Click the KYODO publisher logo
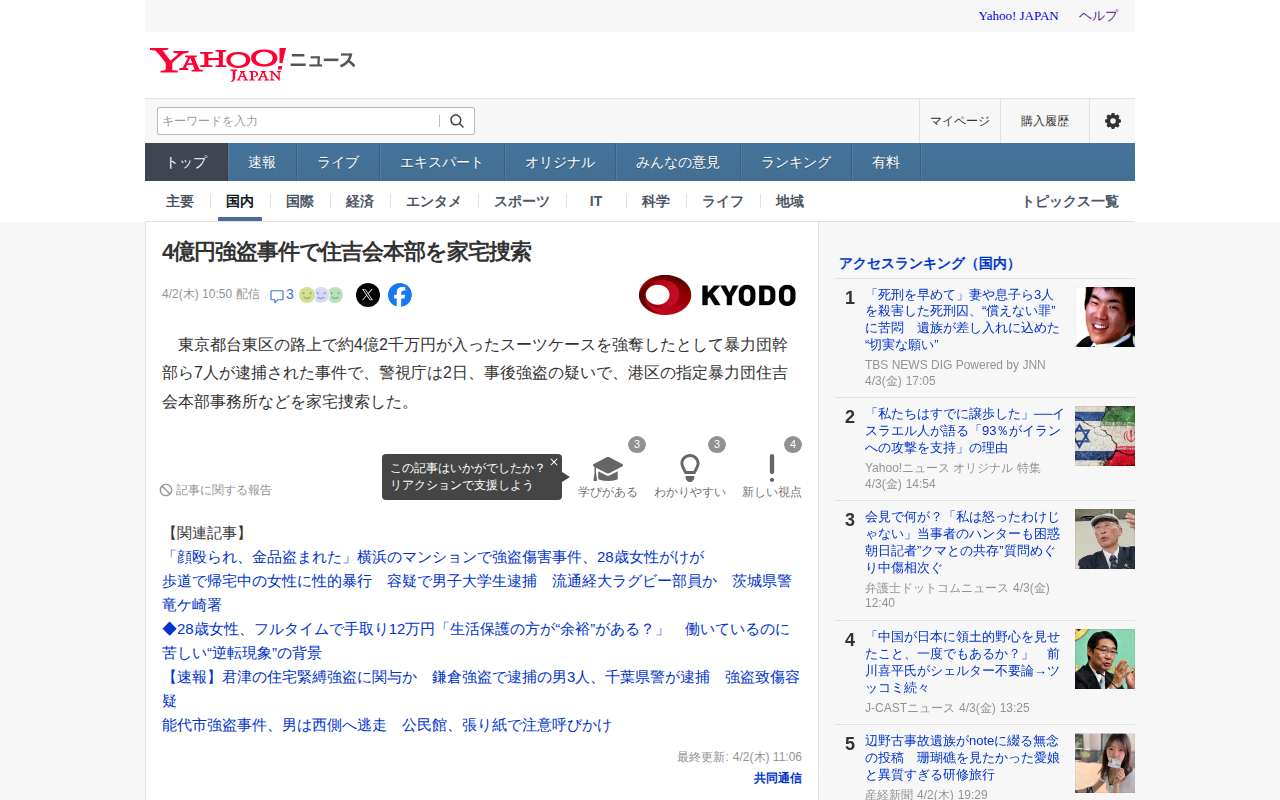 pos(717,295)
